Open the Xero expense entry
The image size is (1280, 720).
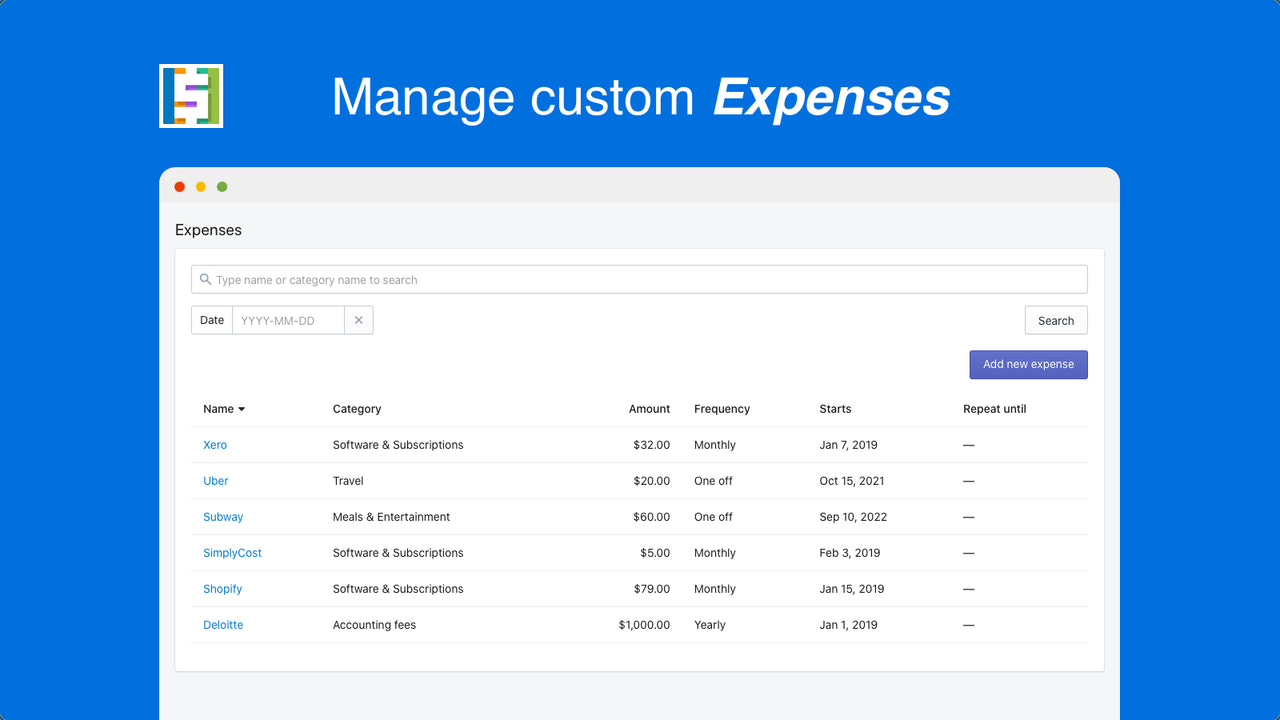click(215, 444)
